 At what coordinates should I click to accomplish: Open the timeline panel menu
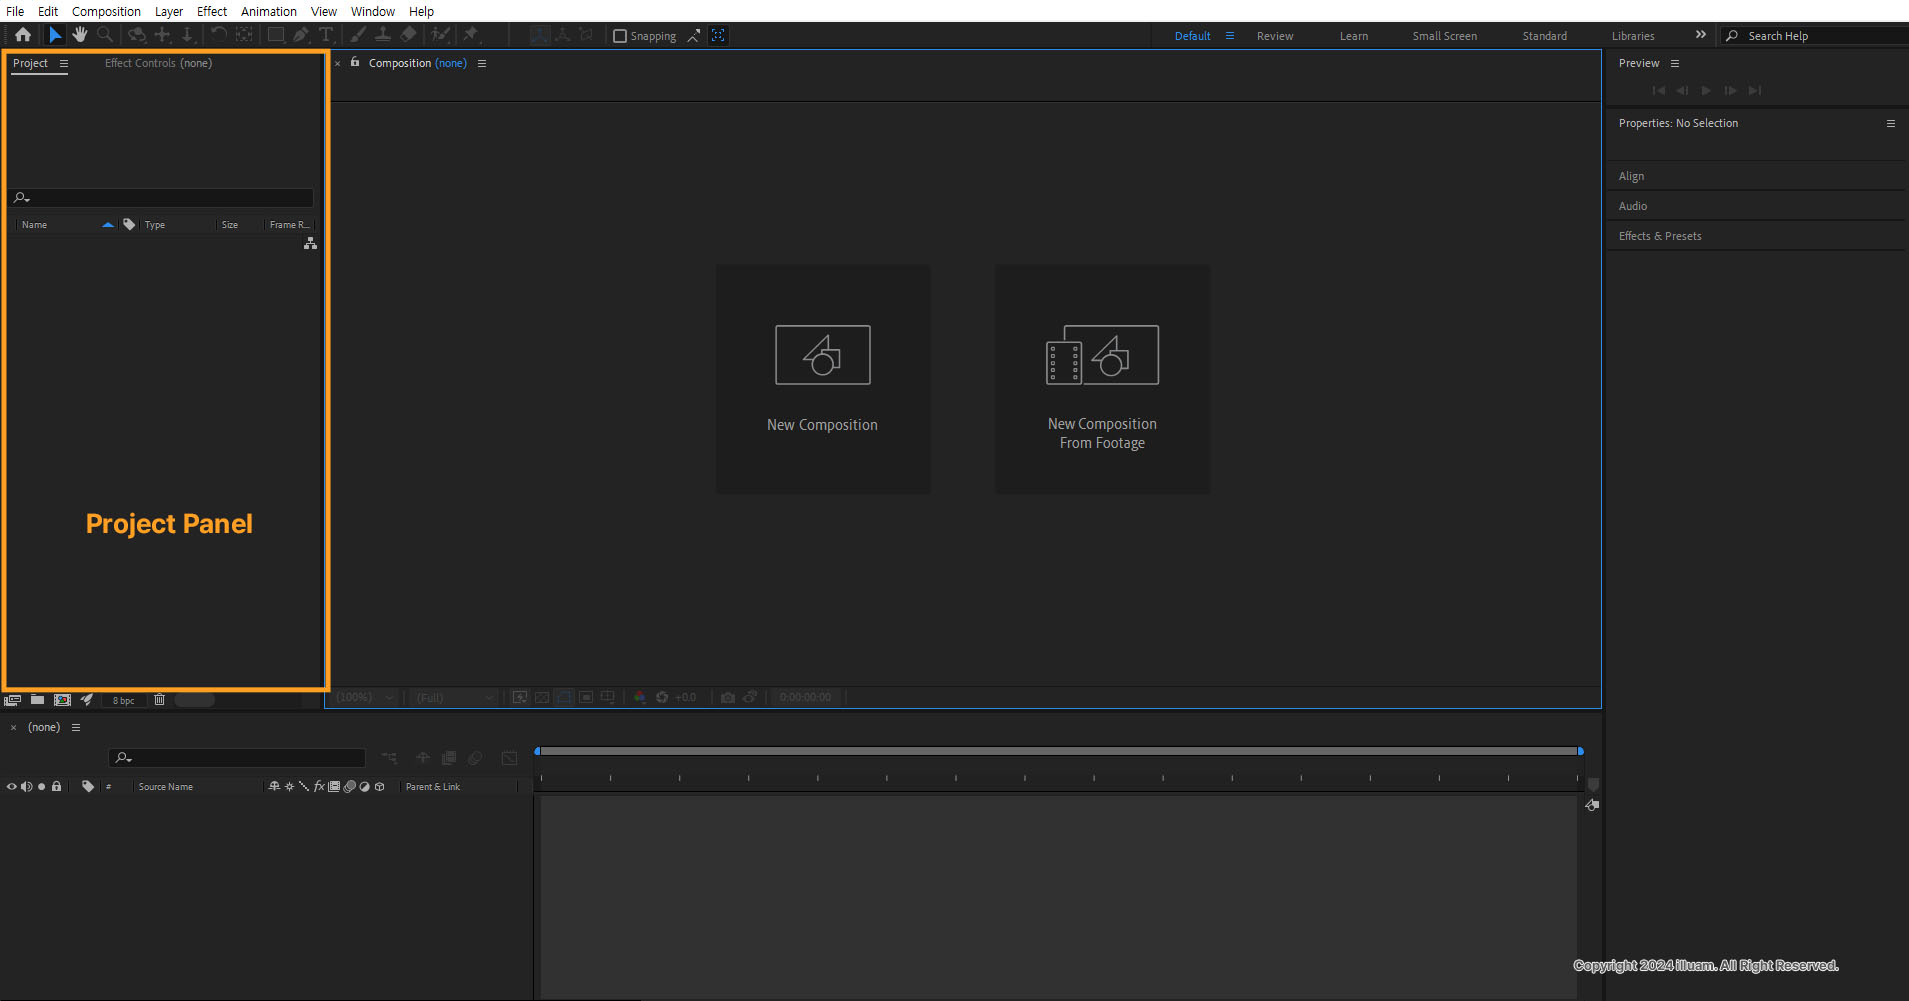tap(75, 727)
